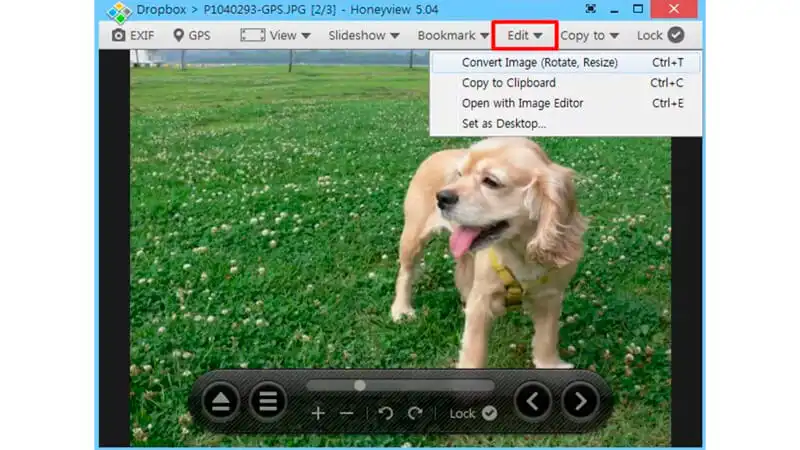Toggle Lock checkmark in bottom control bar

pyautogui.click(x=489, y=413)
